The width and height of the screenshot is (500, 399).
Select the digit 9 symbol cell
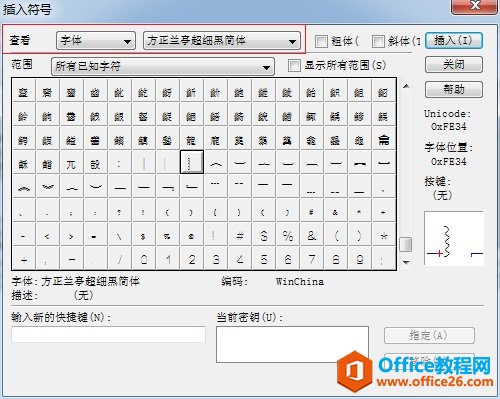[360, 259]
